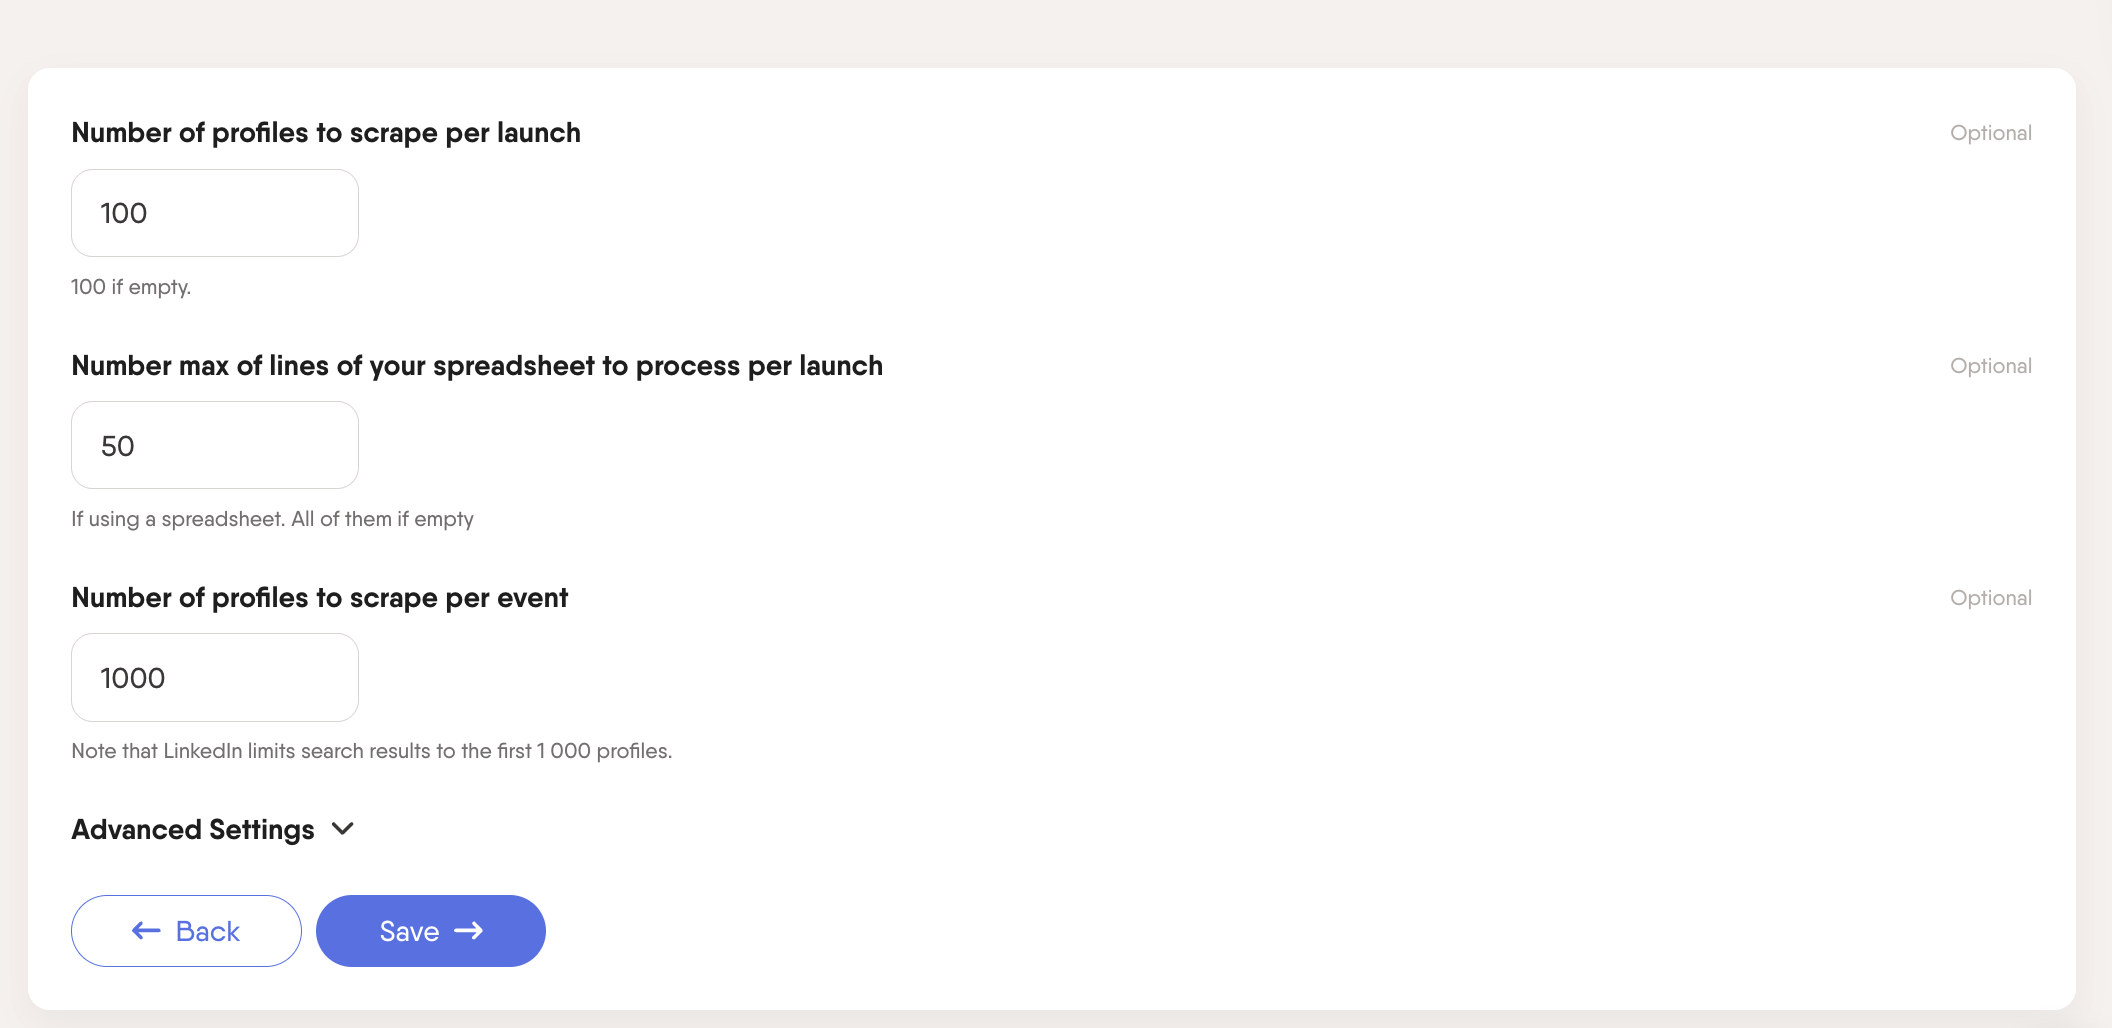Image resolution: width=2112 pixels, height=1028 pixels.
Task: Click the spreadsheet lines per launch heading
Action: coord(477,365)
